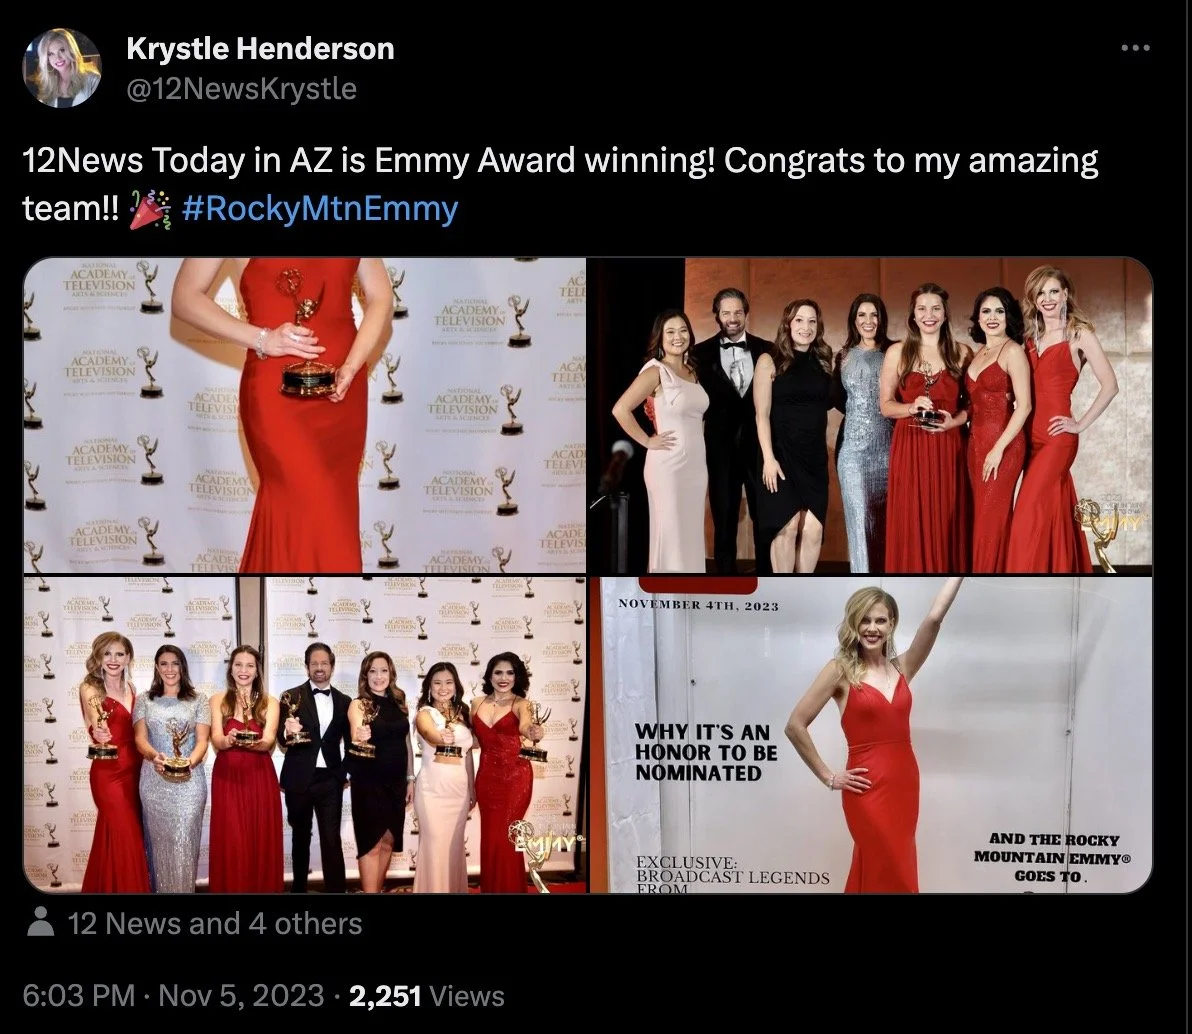This screenshot has height=1034, width=1192.
Task: Open magazine-style photo dated November 4th, 2023
Action: tap(870, 734)
